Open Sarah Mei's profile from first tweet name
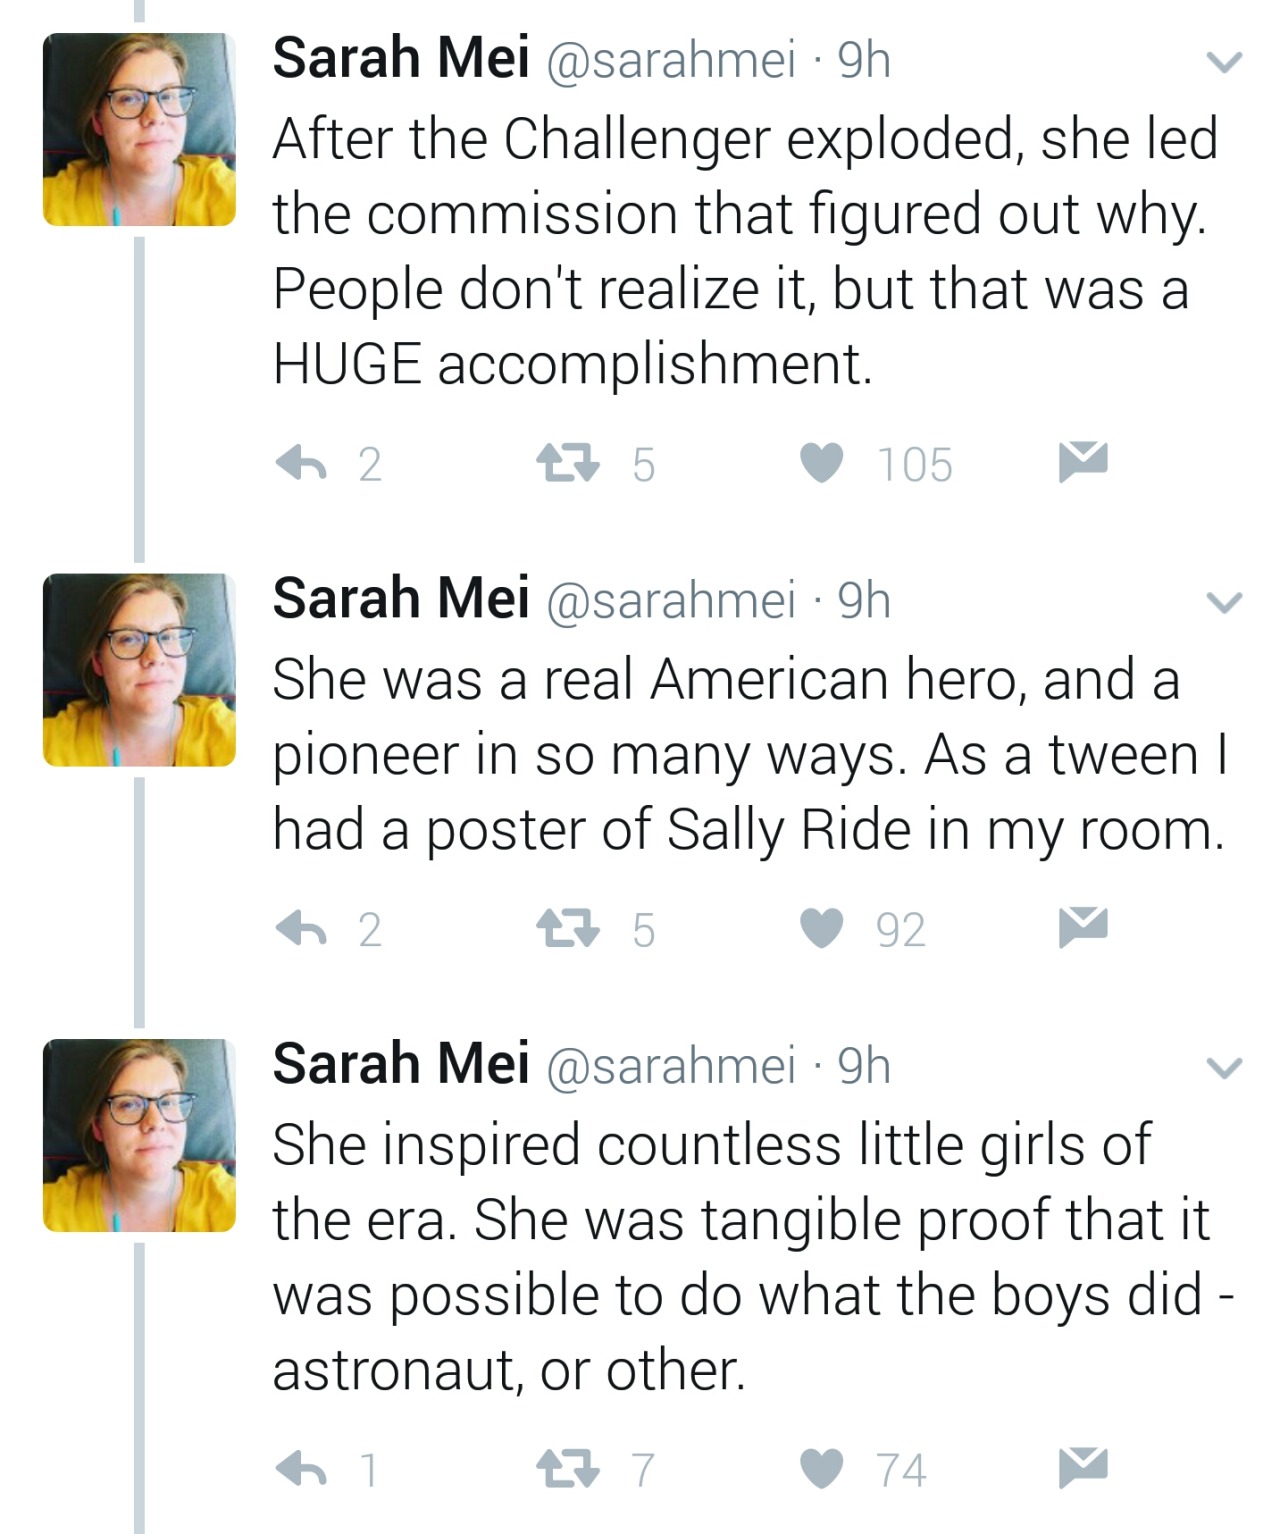The image size is (1280, 1534). pos(400,58)
